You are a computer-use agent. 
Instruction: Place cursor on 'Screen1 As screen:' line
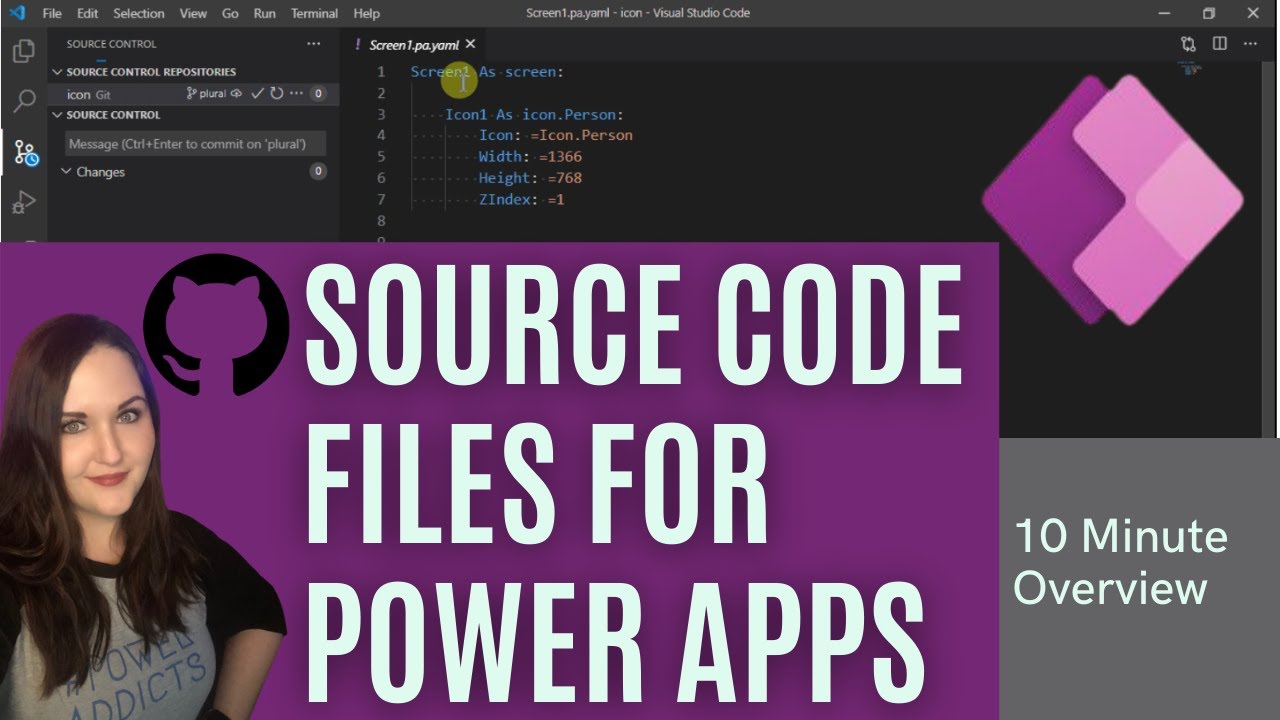(x=487, y=72)
